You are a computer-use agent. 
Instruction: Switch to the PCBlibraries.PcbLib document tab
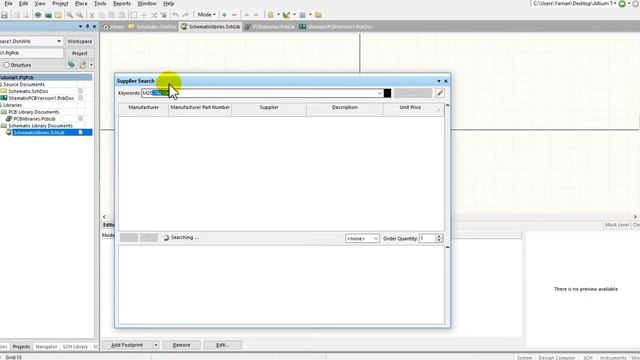click(x=269, y=27)
